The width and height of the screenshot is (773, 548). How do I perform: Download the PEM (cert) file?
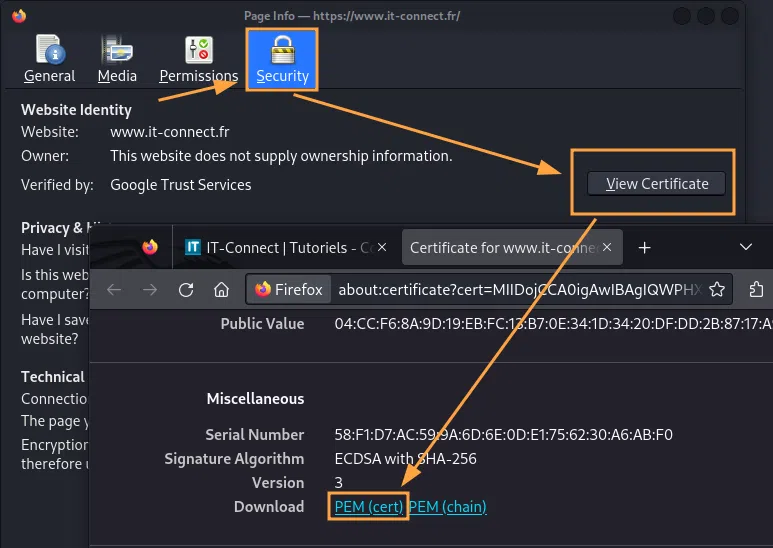pos(368,507)
